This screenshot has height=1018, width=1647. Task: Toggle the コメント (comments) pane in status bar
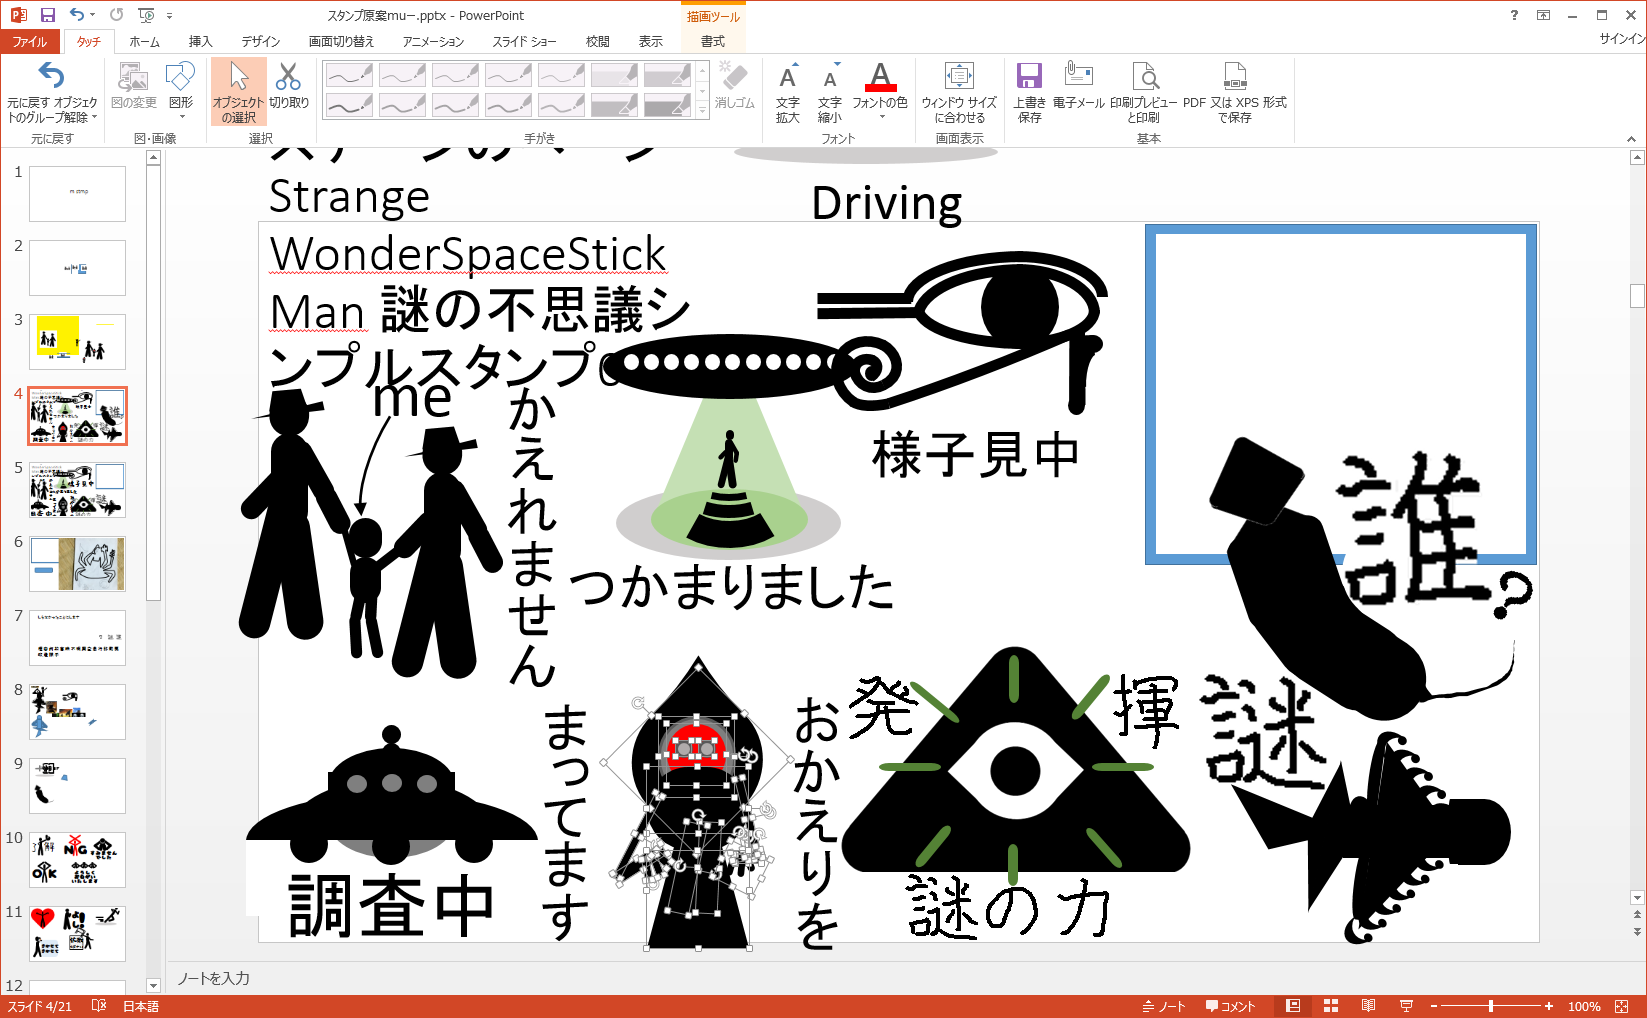[x=1230, y=1006]
